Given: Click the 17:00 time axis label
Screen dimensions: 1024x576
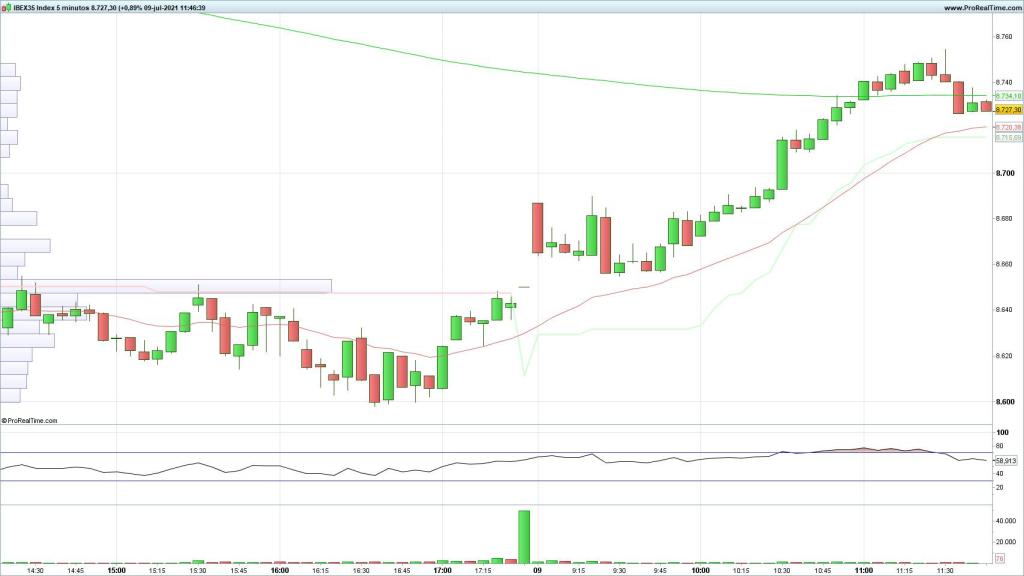Looking at the screenshot, I should (441, 571).
